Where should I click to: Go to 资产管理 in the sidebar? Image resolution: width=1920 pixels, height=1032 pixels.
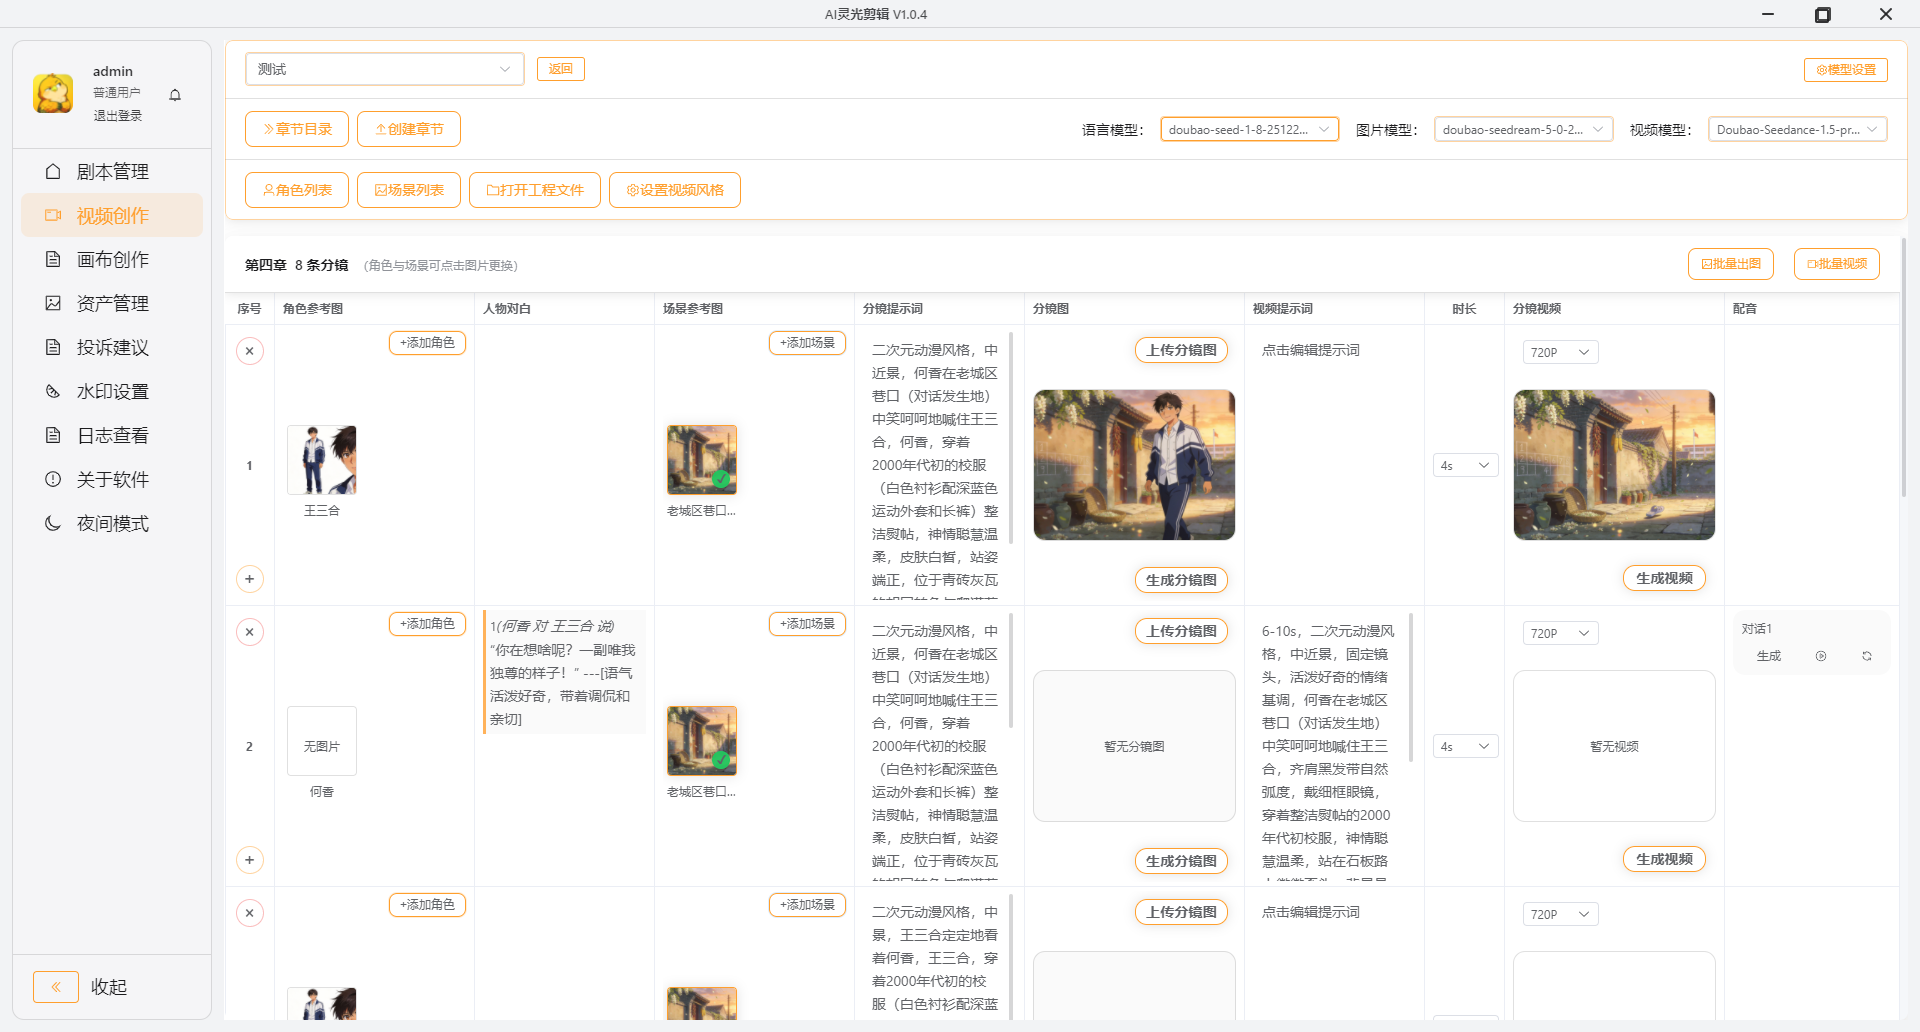pyautogui.click(x=112, y=304)
